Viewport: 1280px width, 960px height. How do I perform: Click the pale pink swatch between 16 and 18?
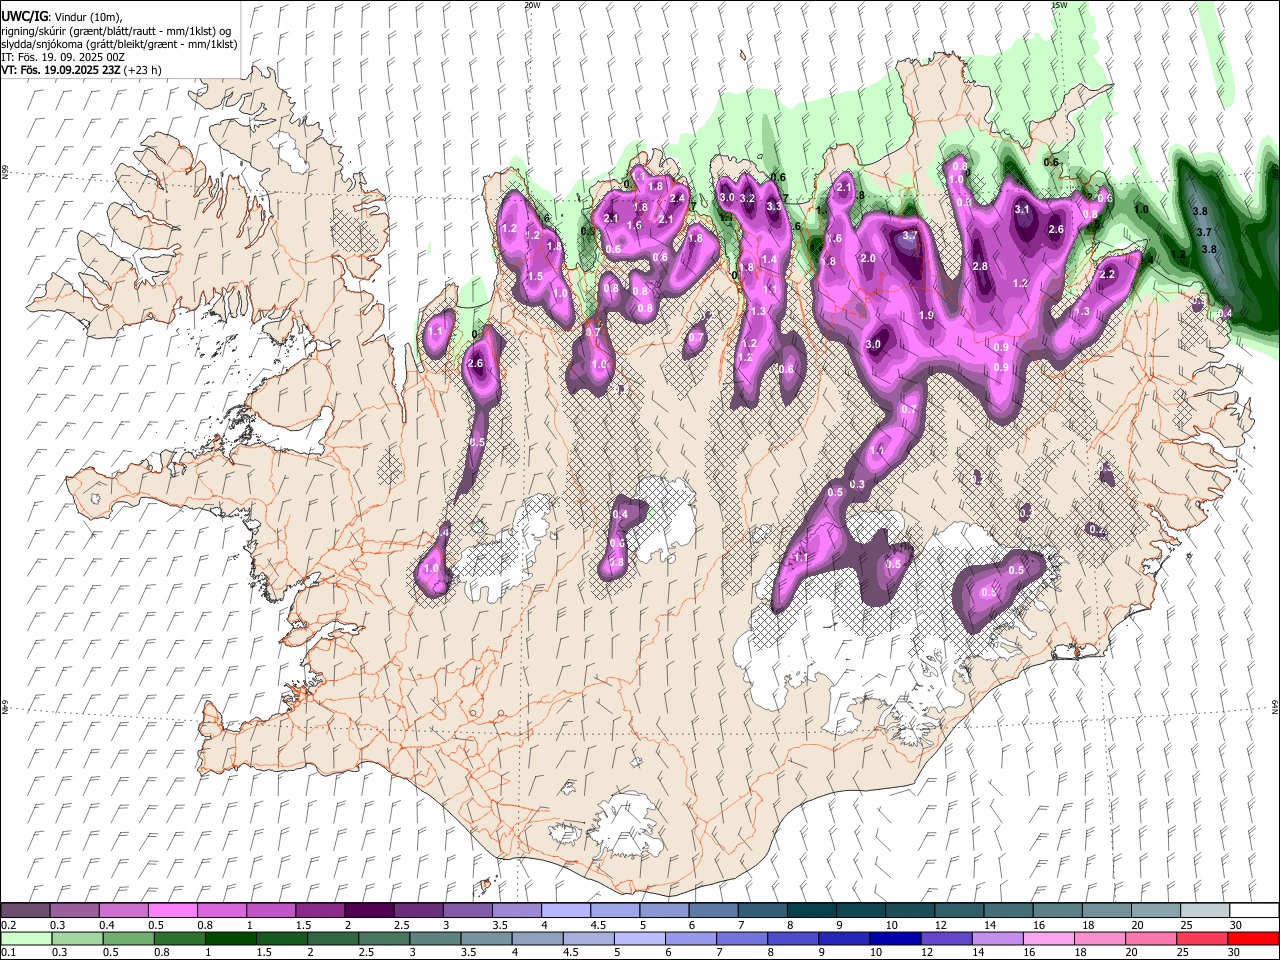(1048, 938)
